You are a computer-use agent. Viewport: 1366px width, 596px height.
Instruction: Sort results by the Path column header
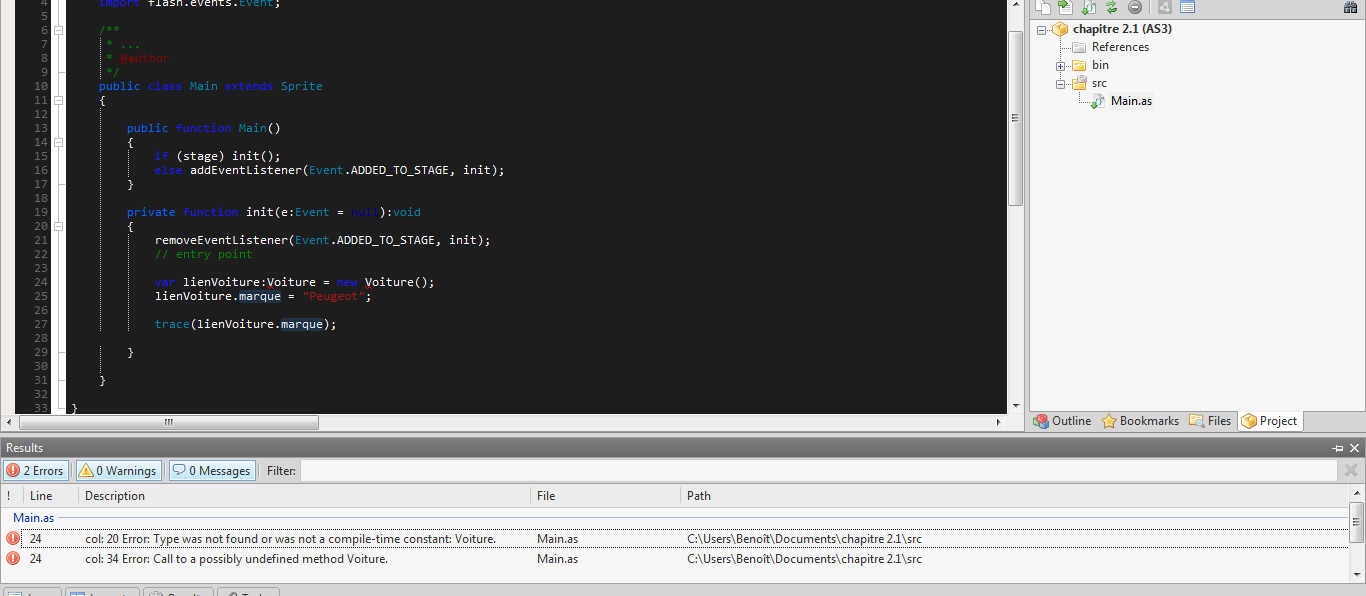[1014, 496]
